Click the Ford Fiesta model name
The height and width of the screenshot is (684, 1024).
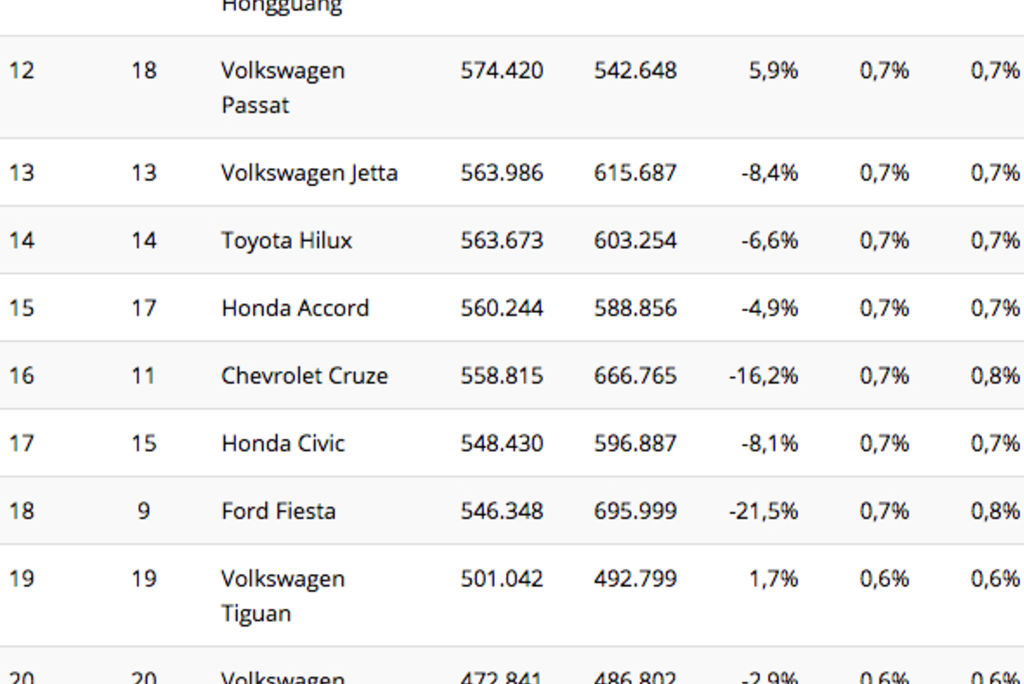[278, 511]
